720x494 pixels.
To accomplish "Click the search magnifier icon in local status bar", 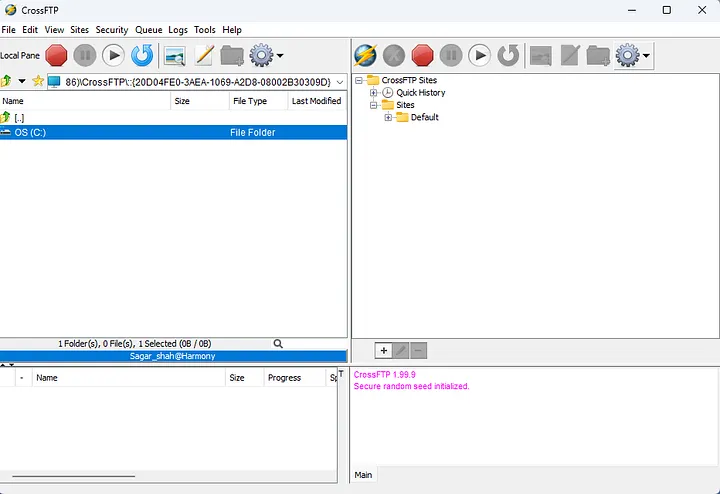I will pos(278,344).
